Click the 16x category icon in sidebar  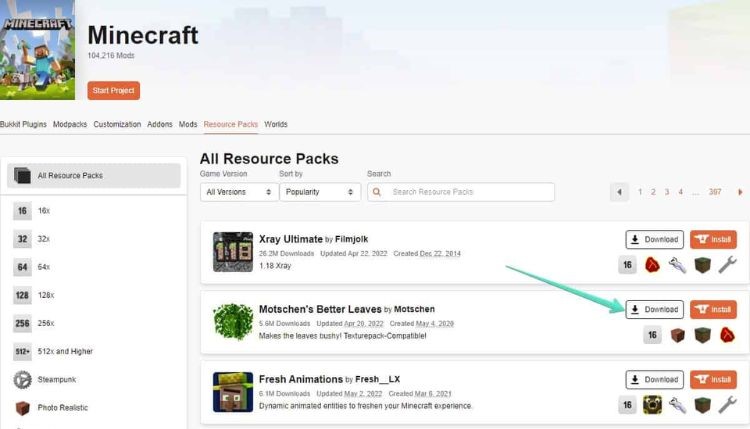tap(22, 210)
